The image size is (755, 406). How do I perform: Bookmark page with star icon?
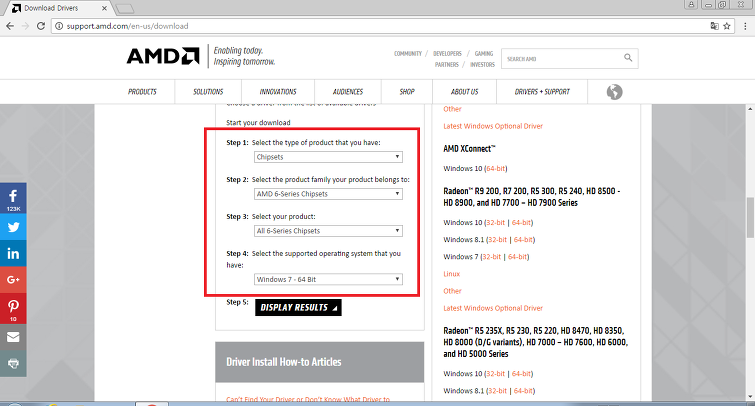(727, 26)
